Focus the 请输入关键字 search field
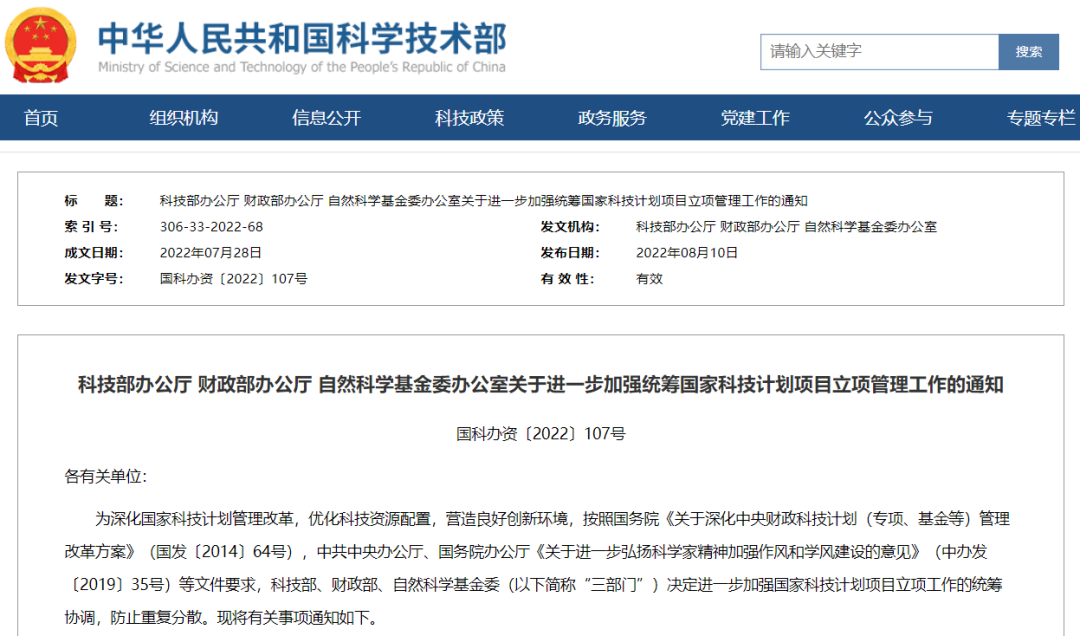 880,52
